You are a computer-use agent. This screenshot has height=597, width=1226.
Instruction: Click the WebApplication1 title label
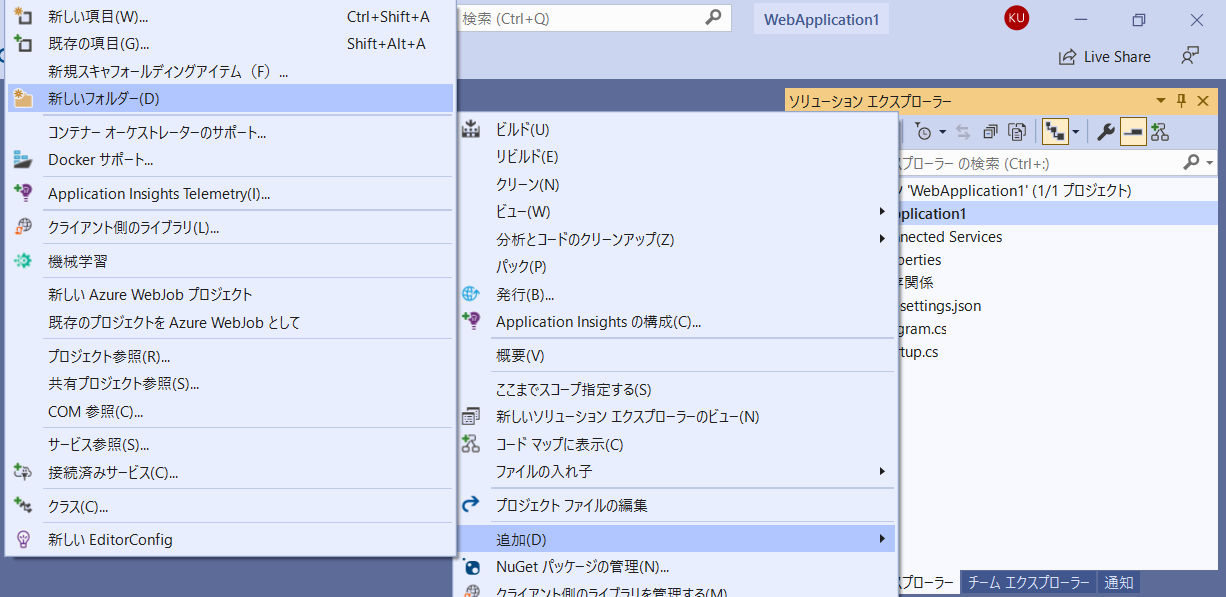pyautogui.click(x=821, y=19)
